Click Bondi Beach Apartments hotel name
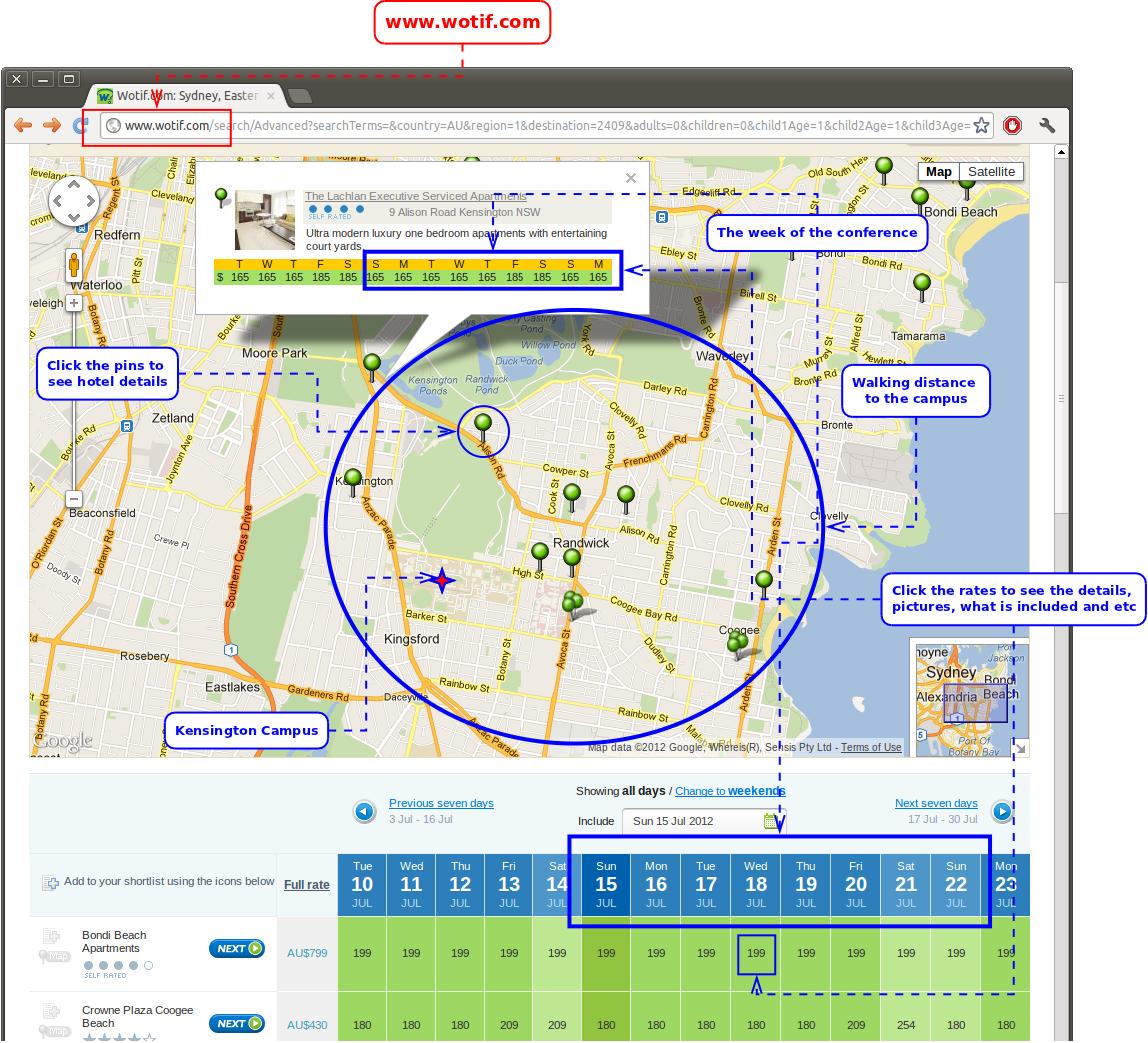This screenshot has height=1043, width=1148. click(114, 941)
